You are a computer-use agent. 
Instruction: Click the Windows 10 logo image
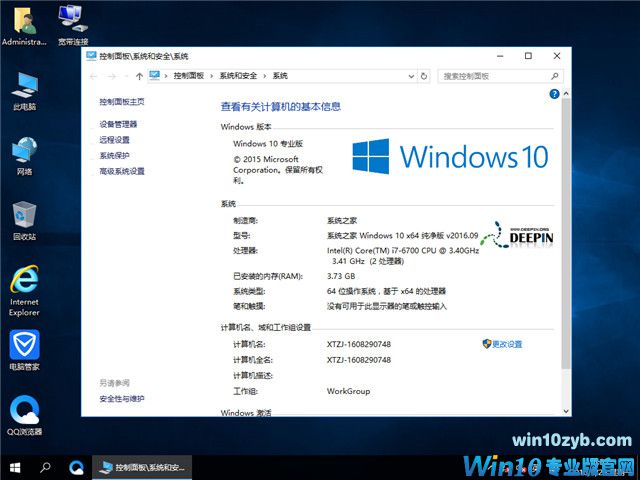coord(450,156)
